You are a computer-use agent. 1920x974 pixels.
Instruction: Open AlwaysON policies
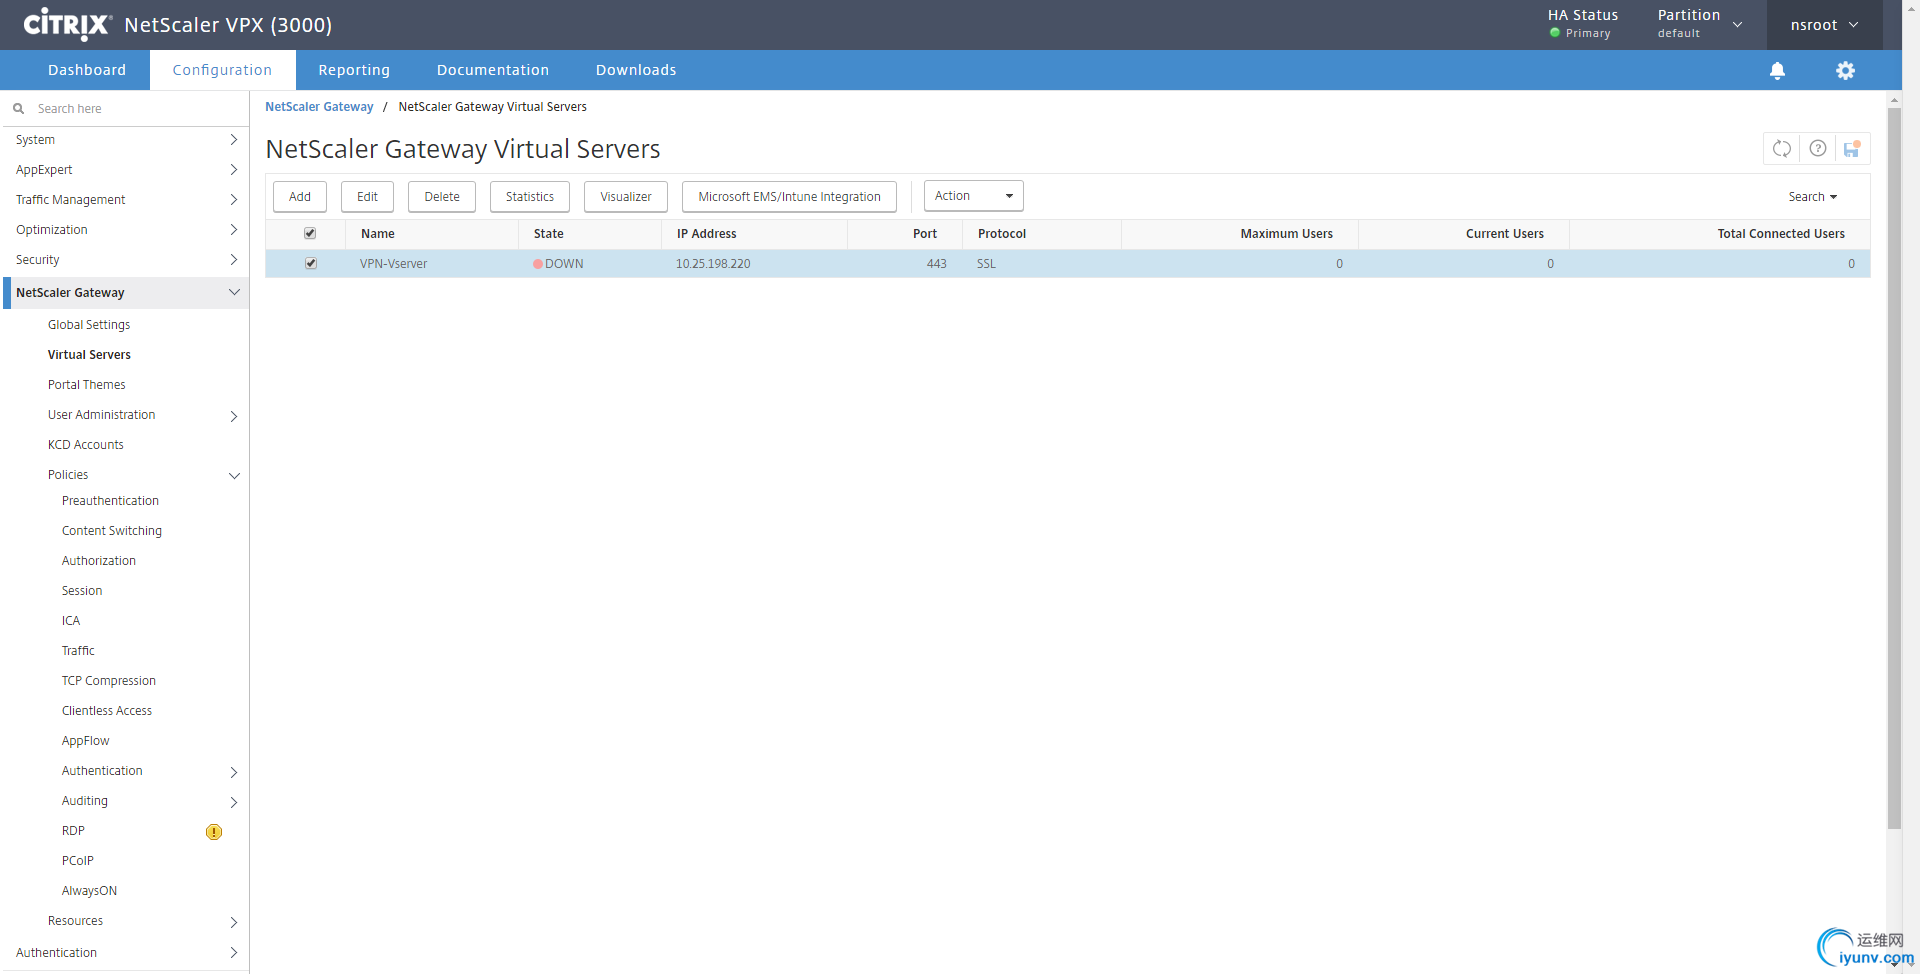(x=89, y=891)
